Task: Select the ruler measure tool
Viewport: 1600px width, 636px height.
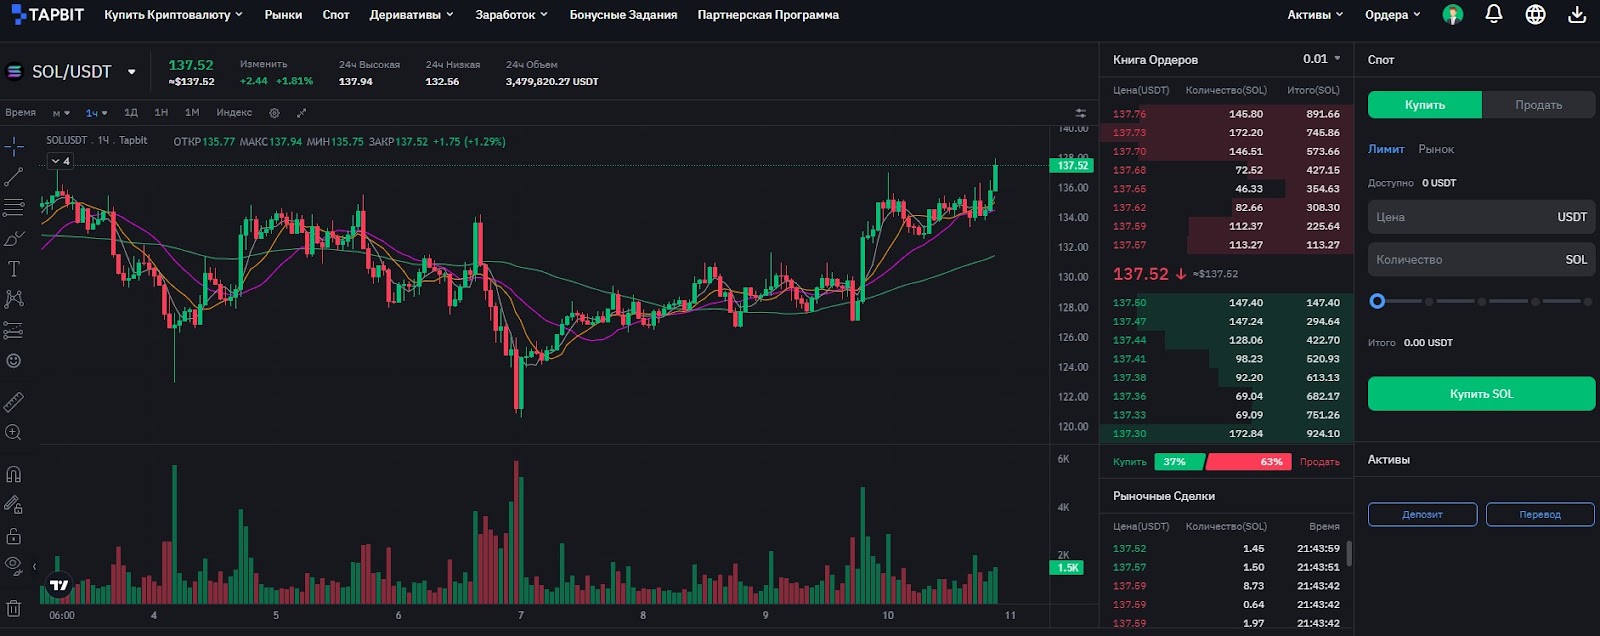Action: (14, 402)
